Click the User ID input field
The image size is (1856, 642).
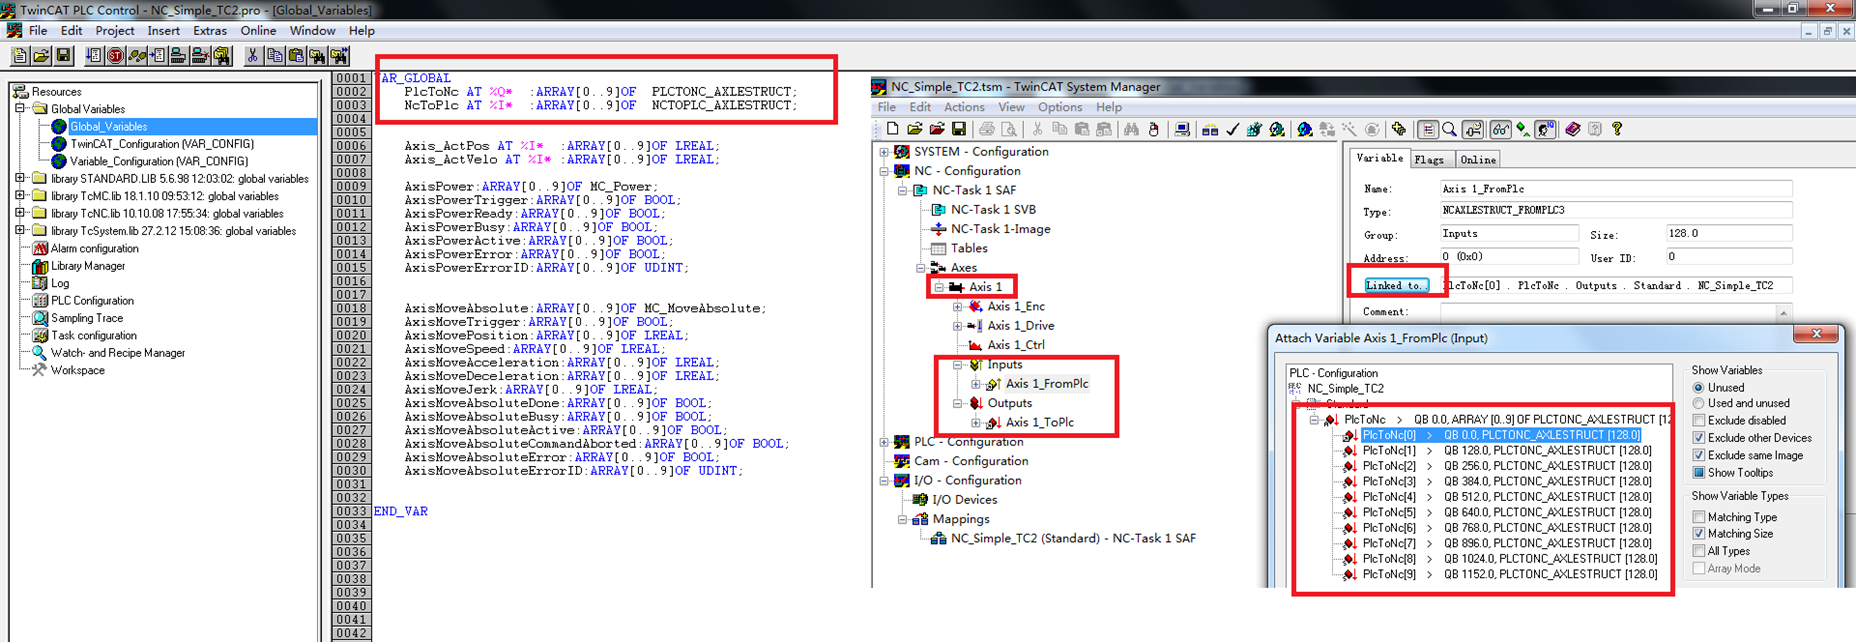tap(1729, 257)
